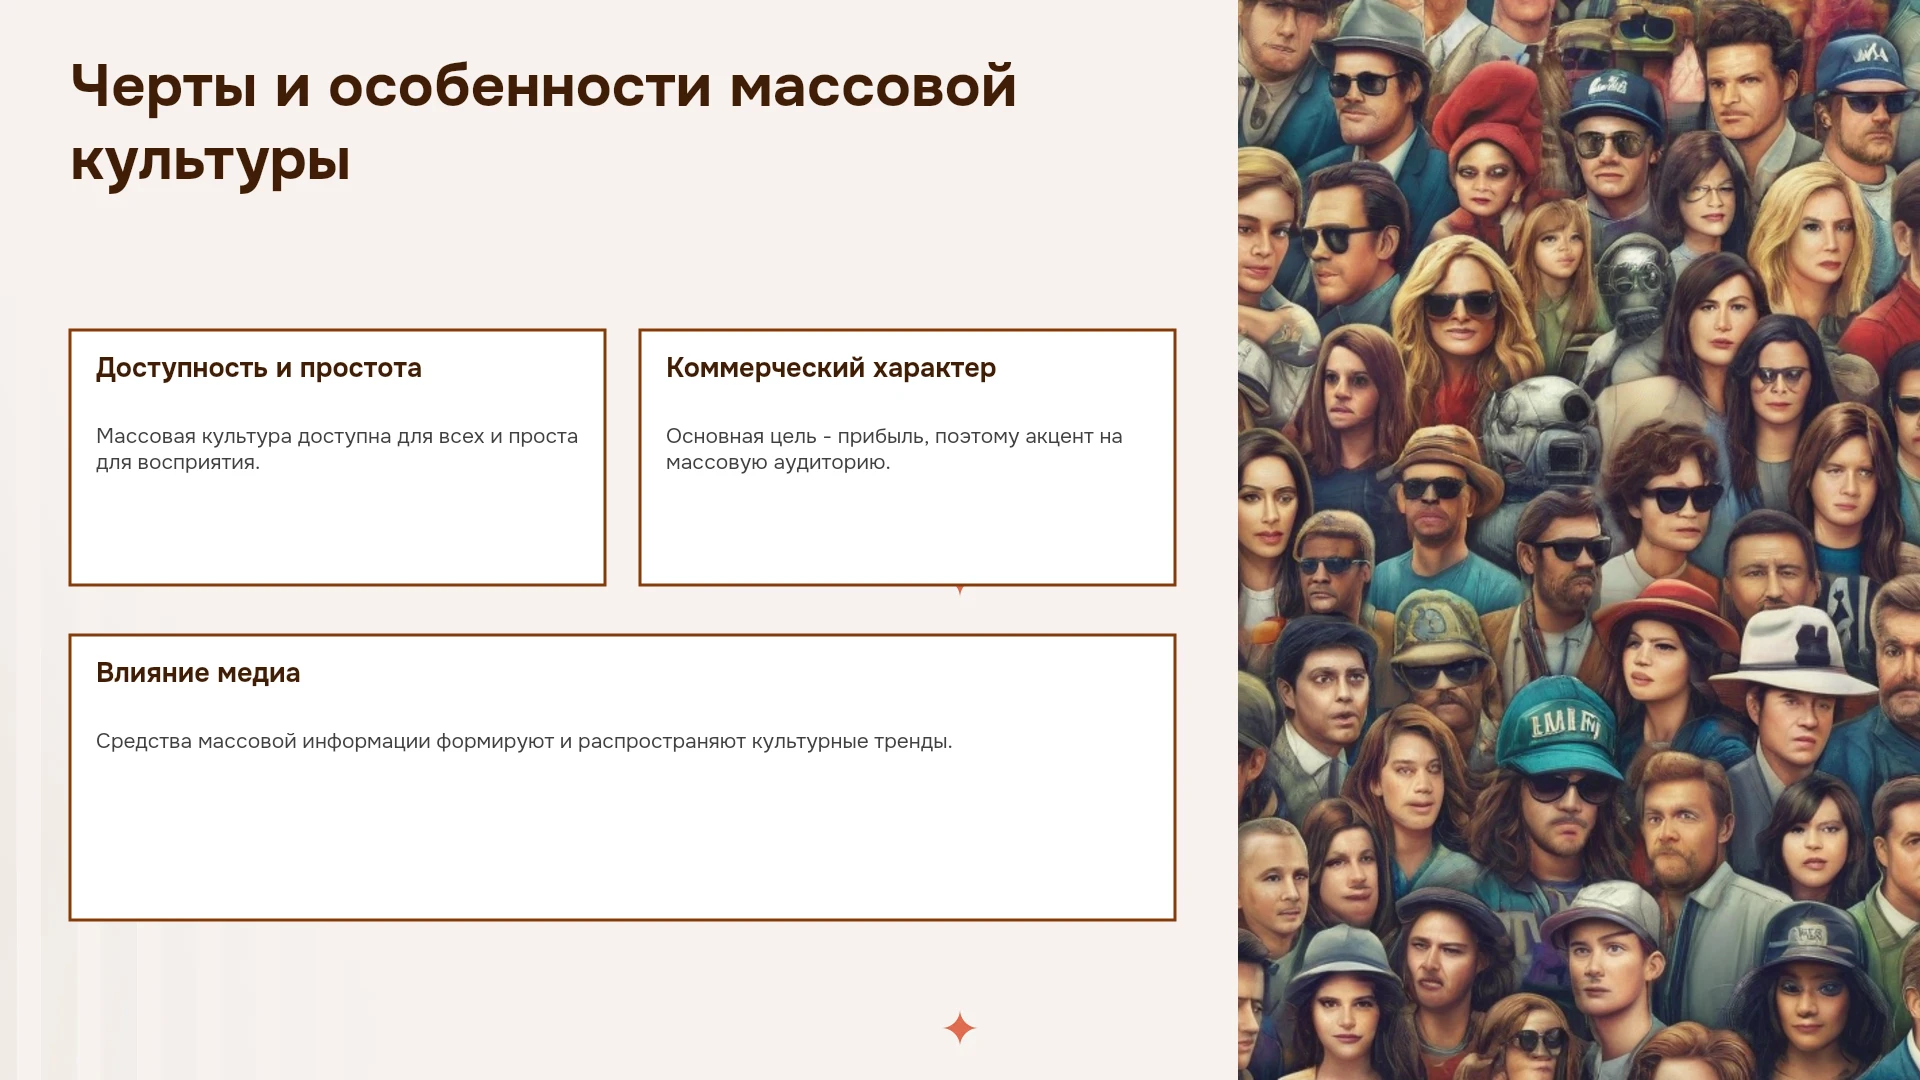Click empty area inside Влияние медиа card
Viewport: 1920px width, 1080px height.
pyautogui.click(x=622, y=840)
